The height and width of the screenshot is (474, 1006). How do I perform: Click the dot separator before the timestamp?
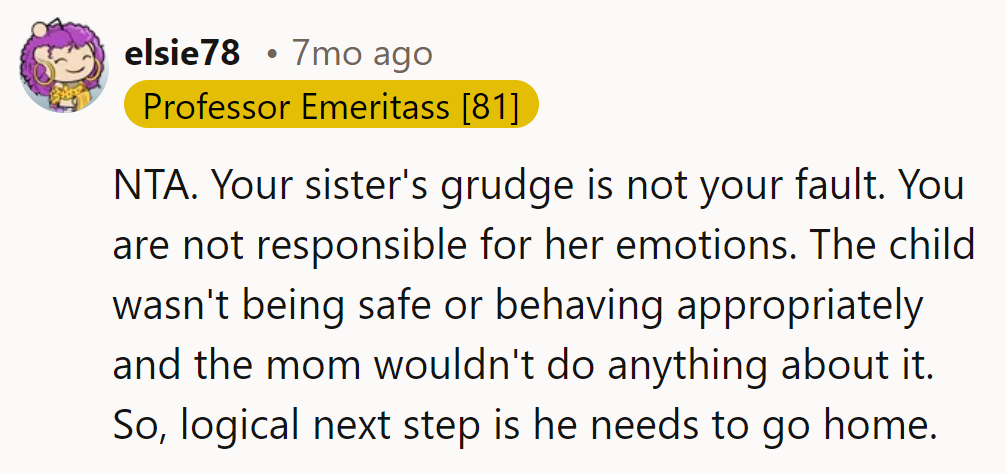click(271, 54)
